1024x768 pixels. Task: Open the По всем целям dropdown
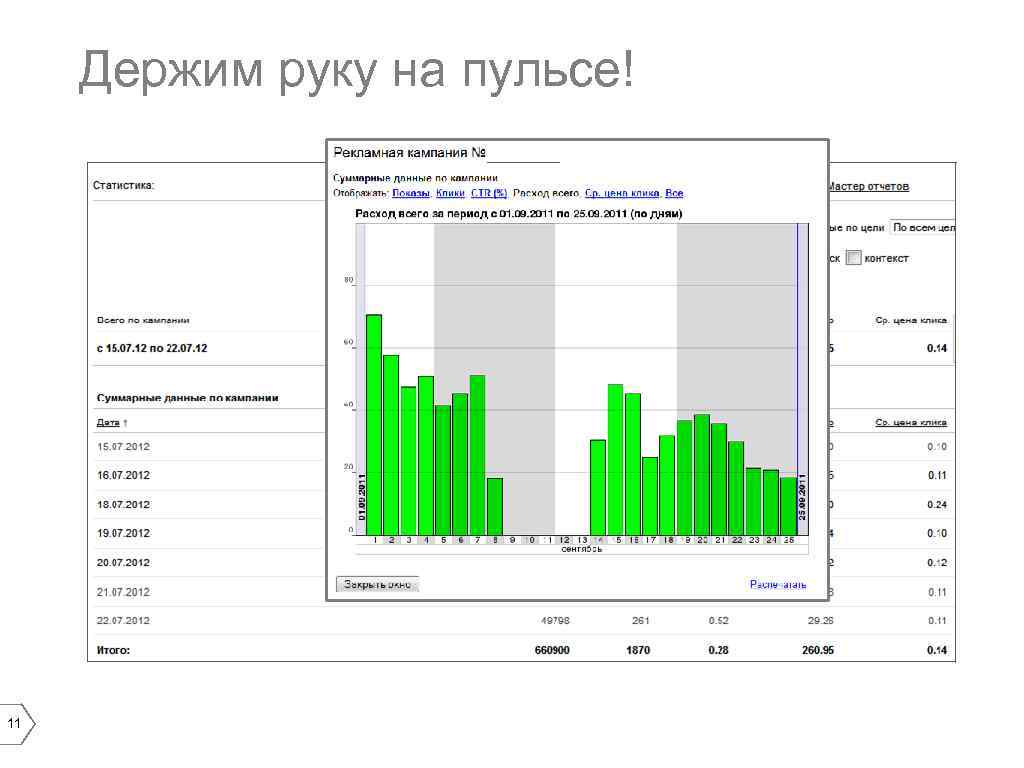pos(923,228)
